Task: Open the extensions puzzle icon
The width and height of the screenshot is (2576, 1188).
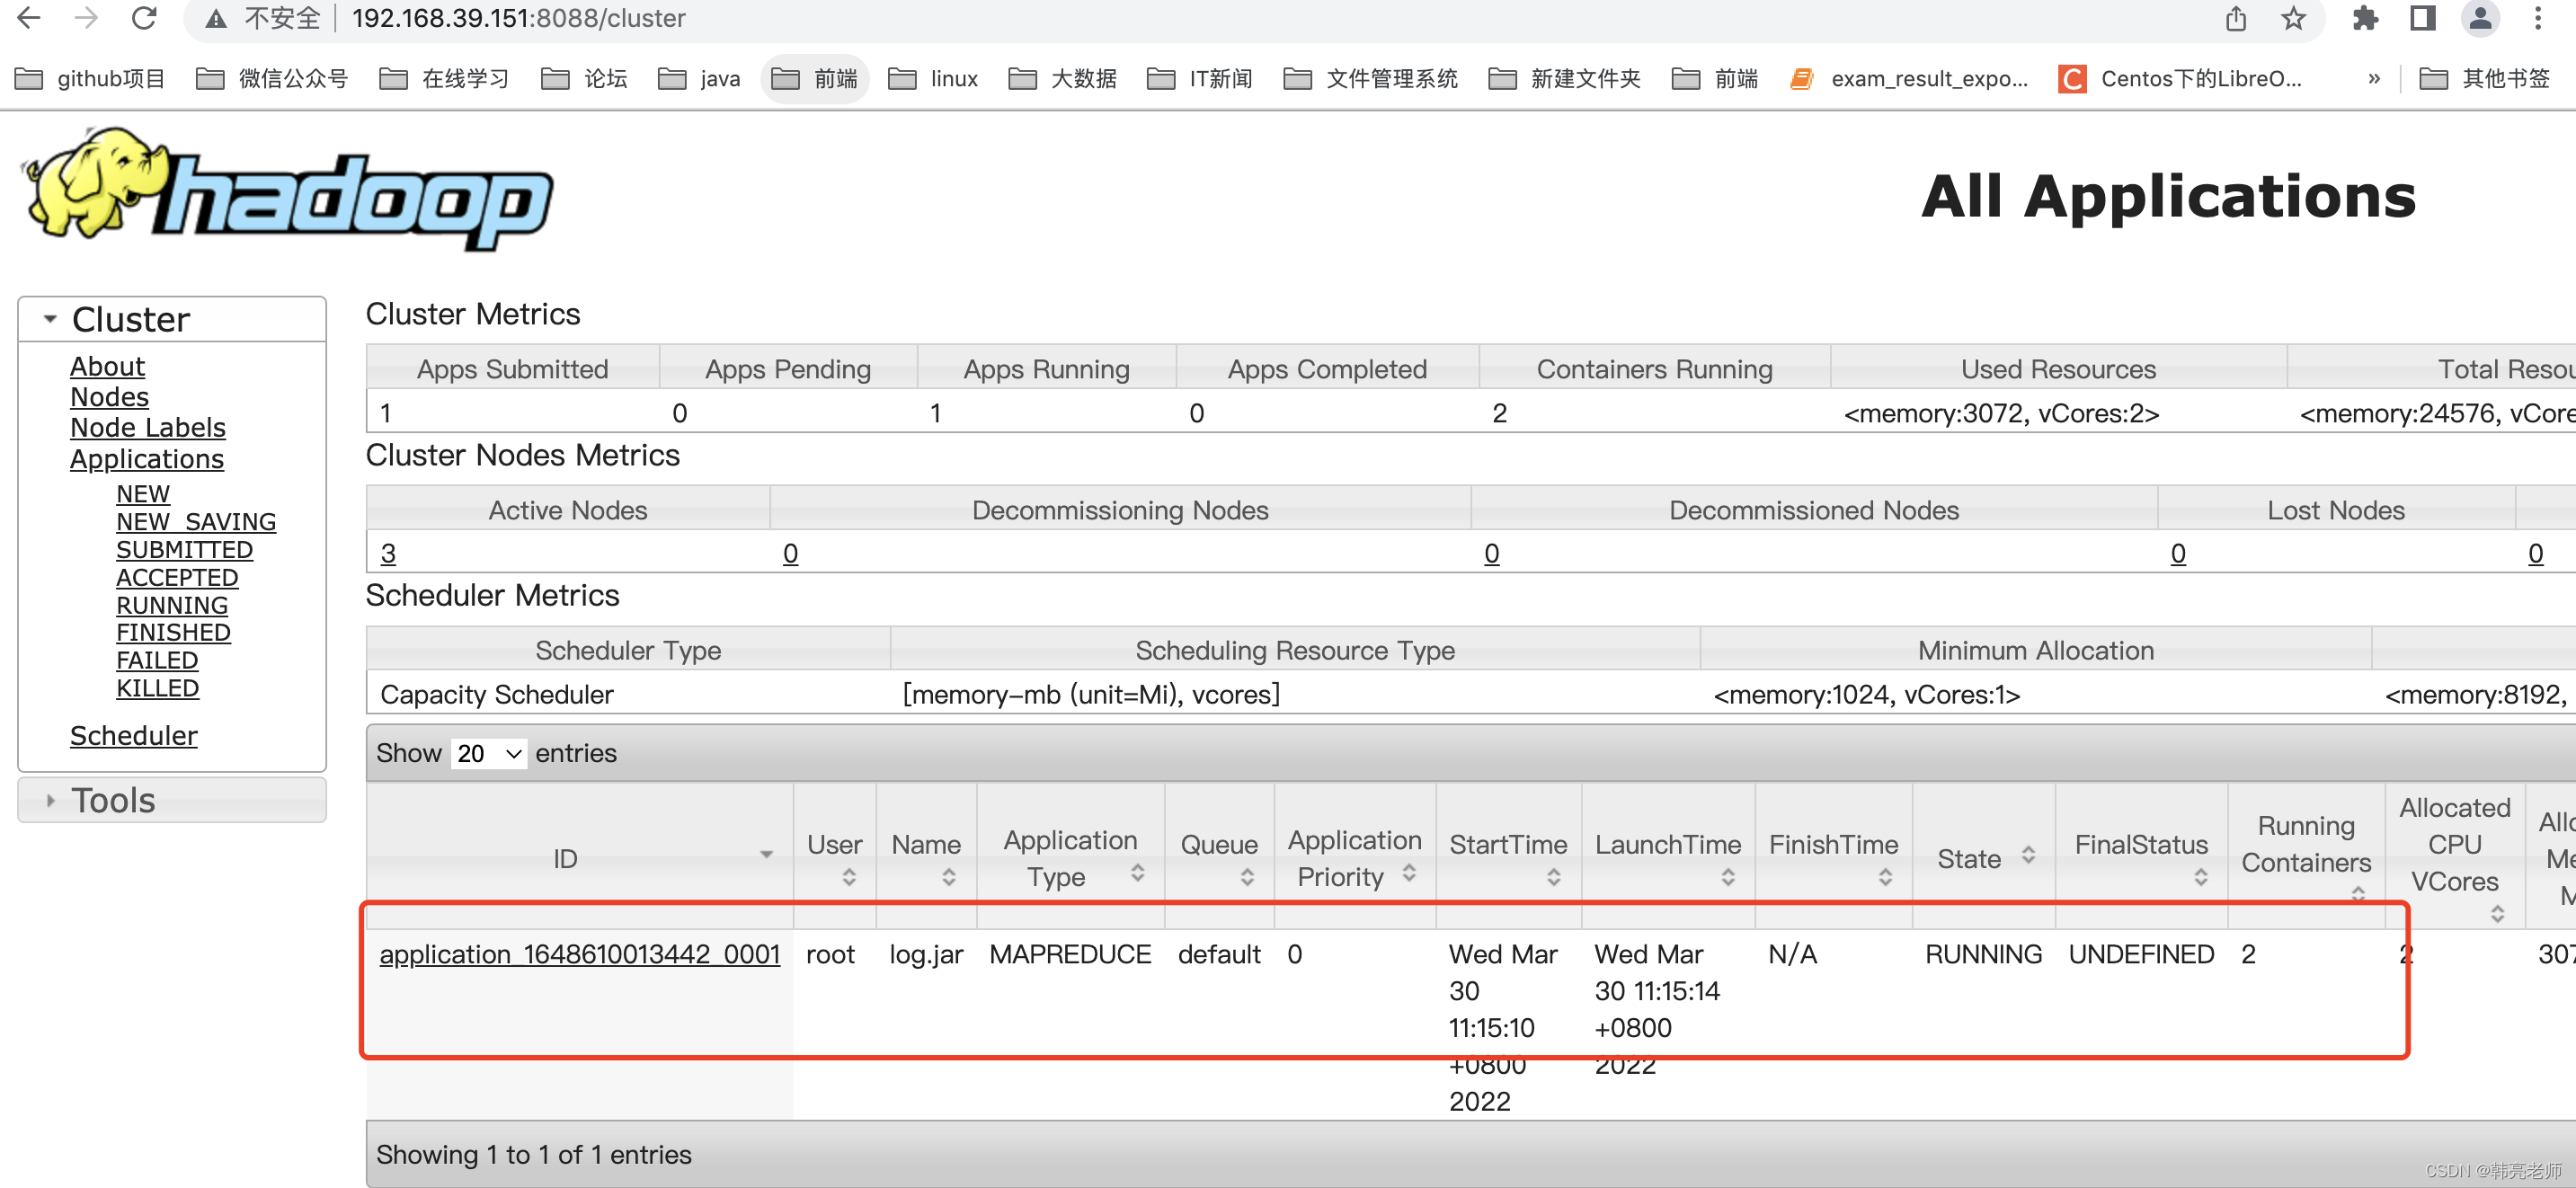Action: (x=2364, y=18)
